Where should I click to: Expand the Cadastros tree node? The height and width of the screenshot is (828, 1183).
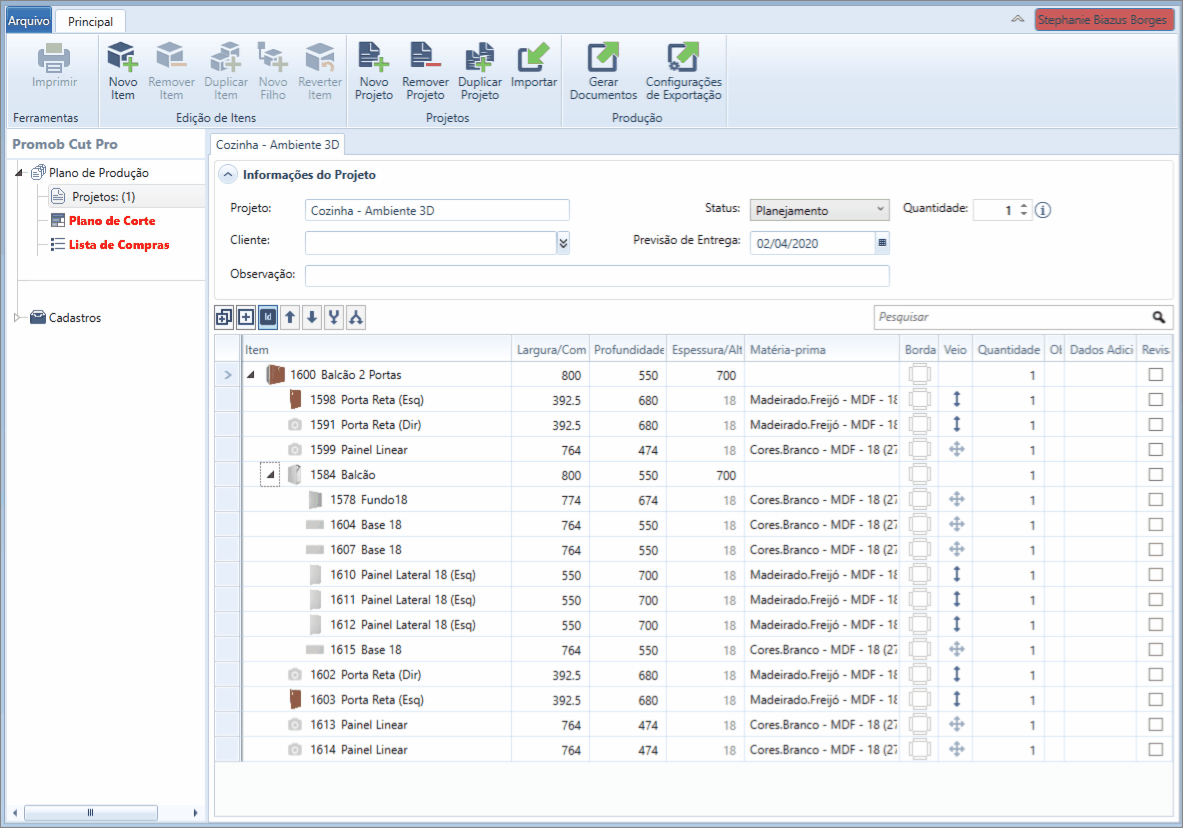tap(18, 318)
